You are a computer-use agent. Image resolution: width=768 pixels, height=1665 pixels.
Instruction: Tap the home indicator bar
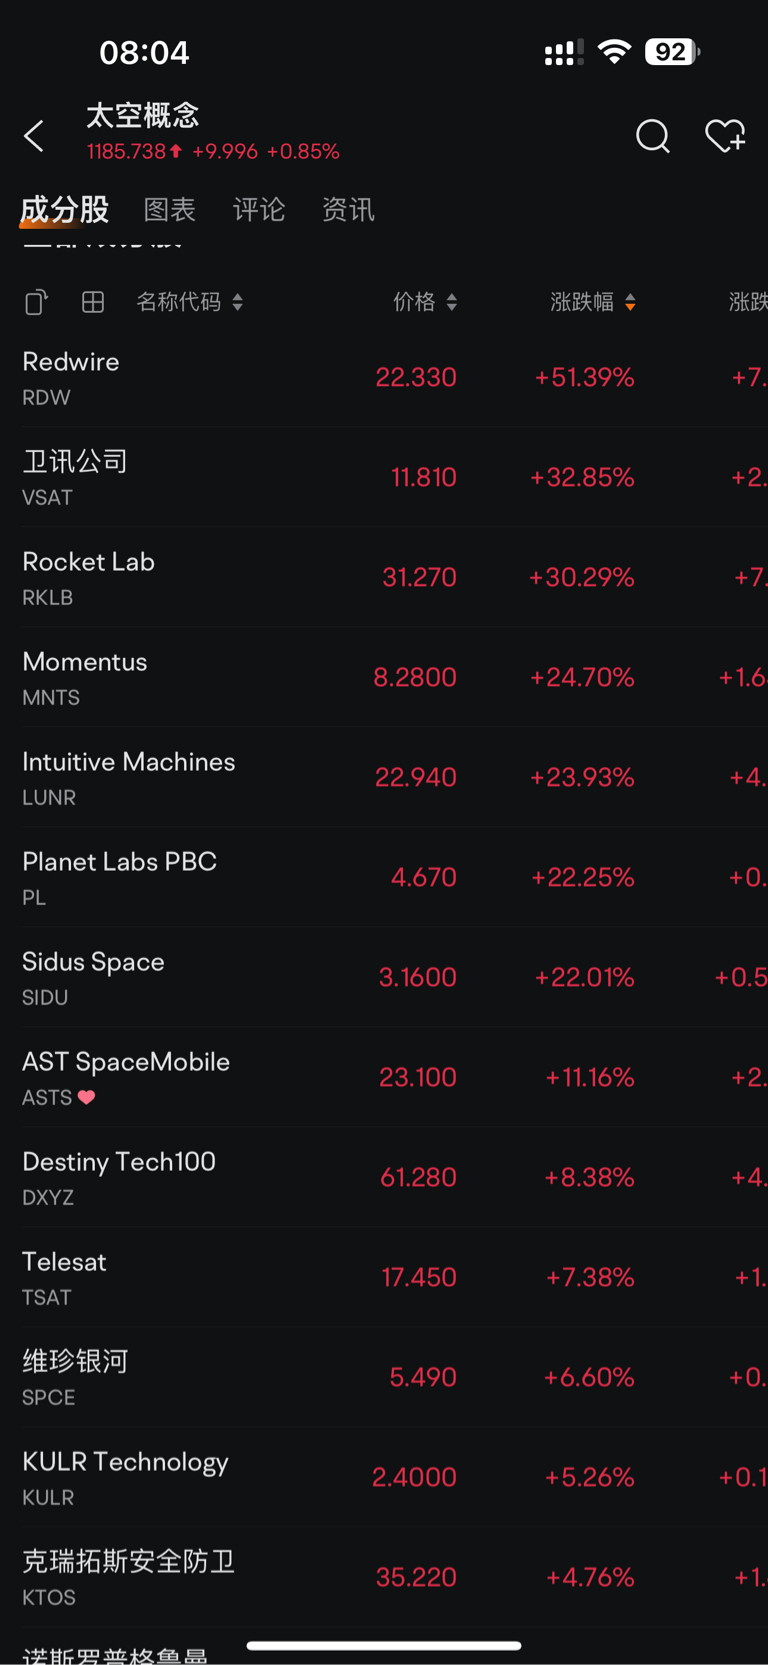(384, 1645)
